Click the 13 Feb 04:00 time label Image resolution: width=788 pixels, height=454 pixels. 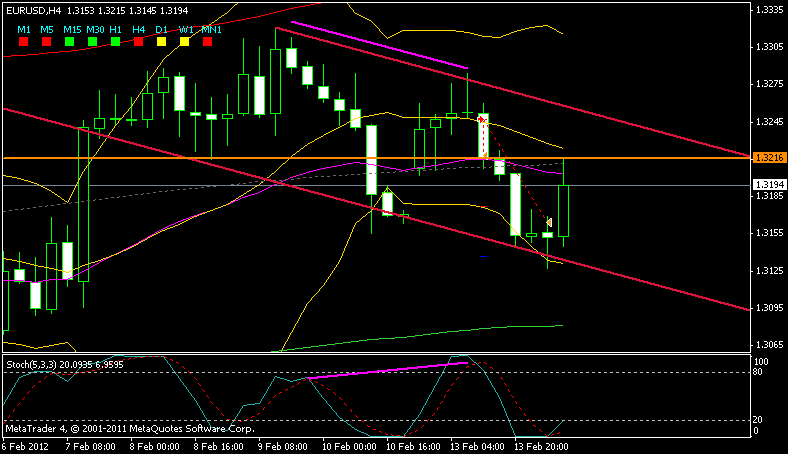coord(477,446)
